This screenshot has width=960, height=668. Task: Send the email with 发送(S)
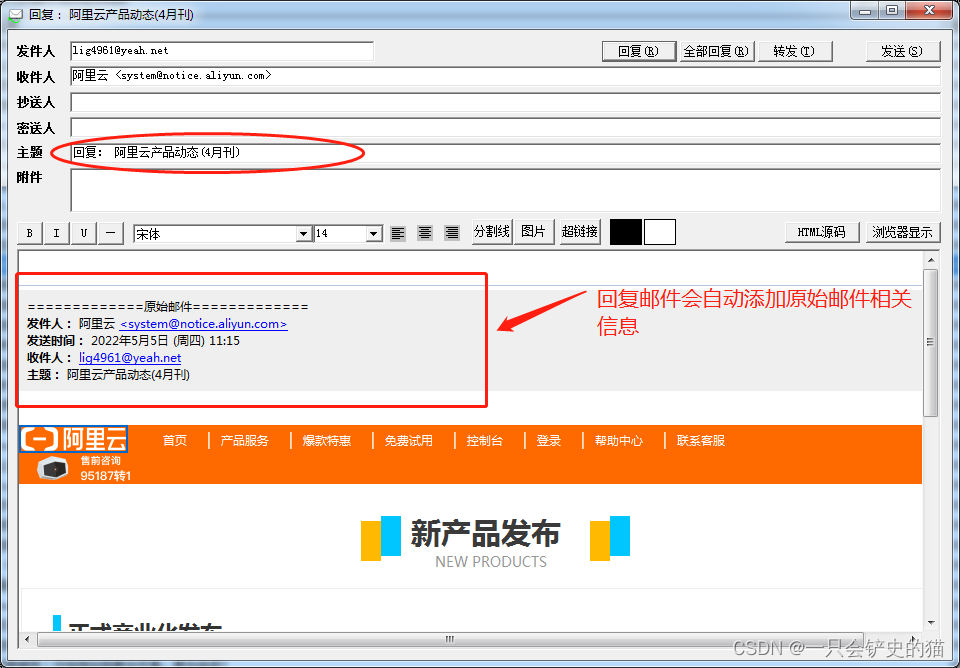(x=902, y=51)
